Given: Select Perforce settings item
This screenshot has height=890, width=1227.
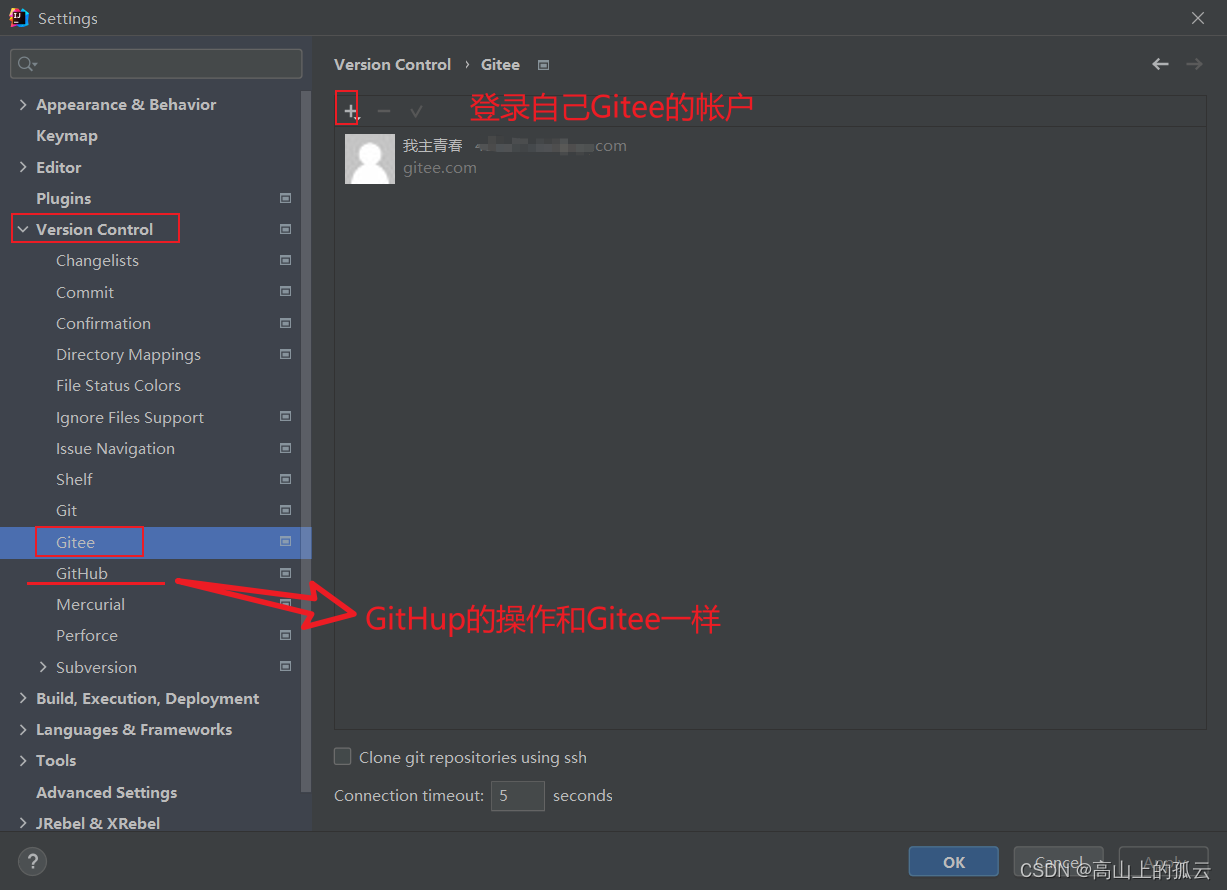Looking at the screenshot, I should pos(87,635).
